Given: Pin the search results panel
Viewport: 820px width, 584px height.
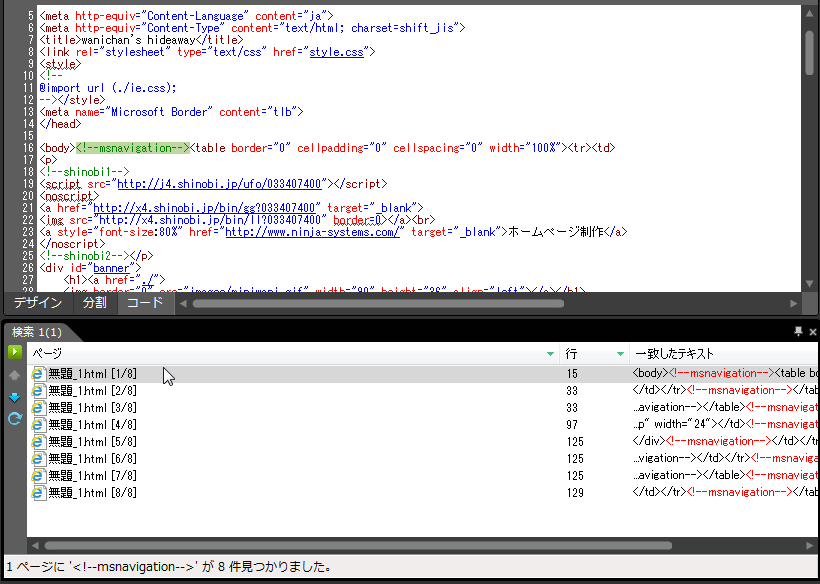Looking at the screenshot, I should tap(798, 331).
